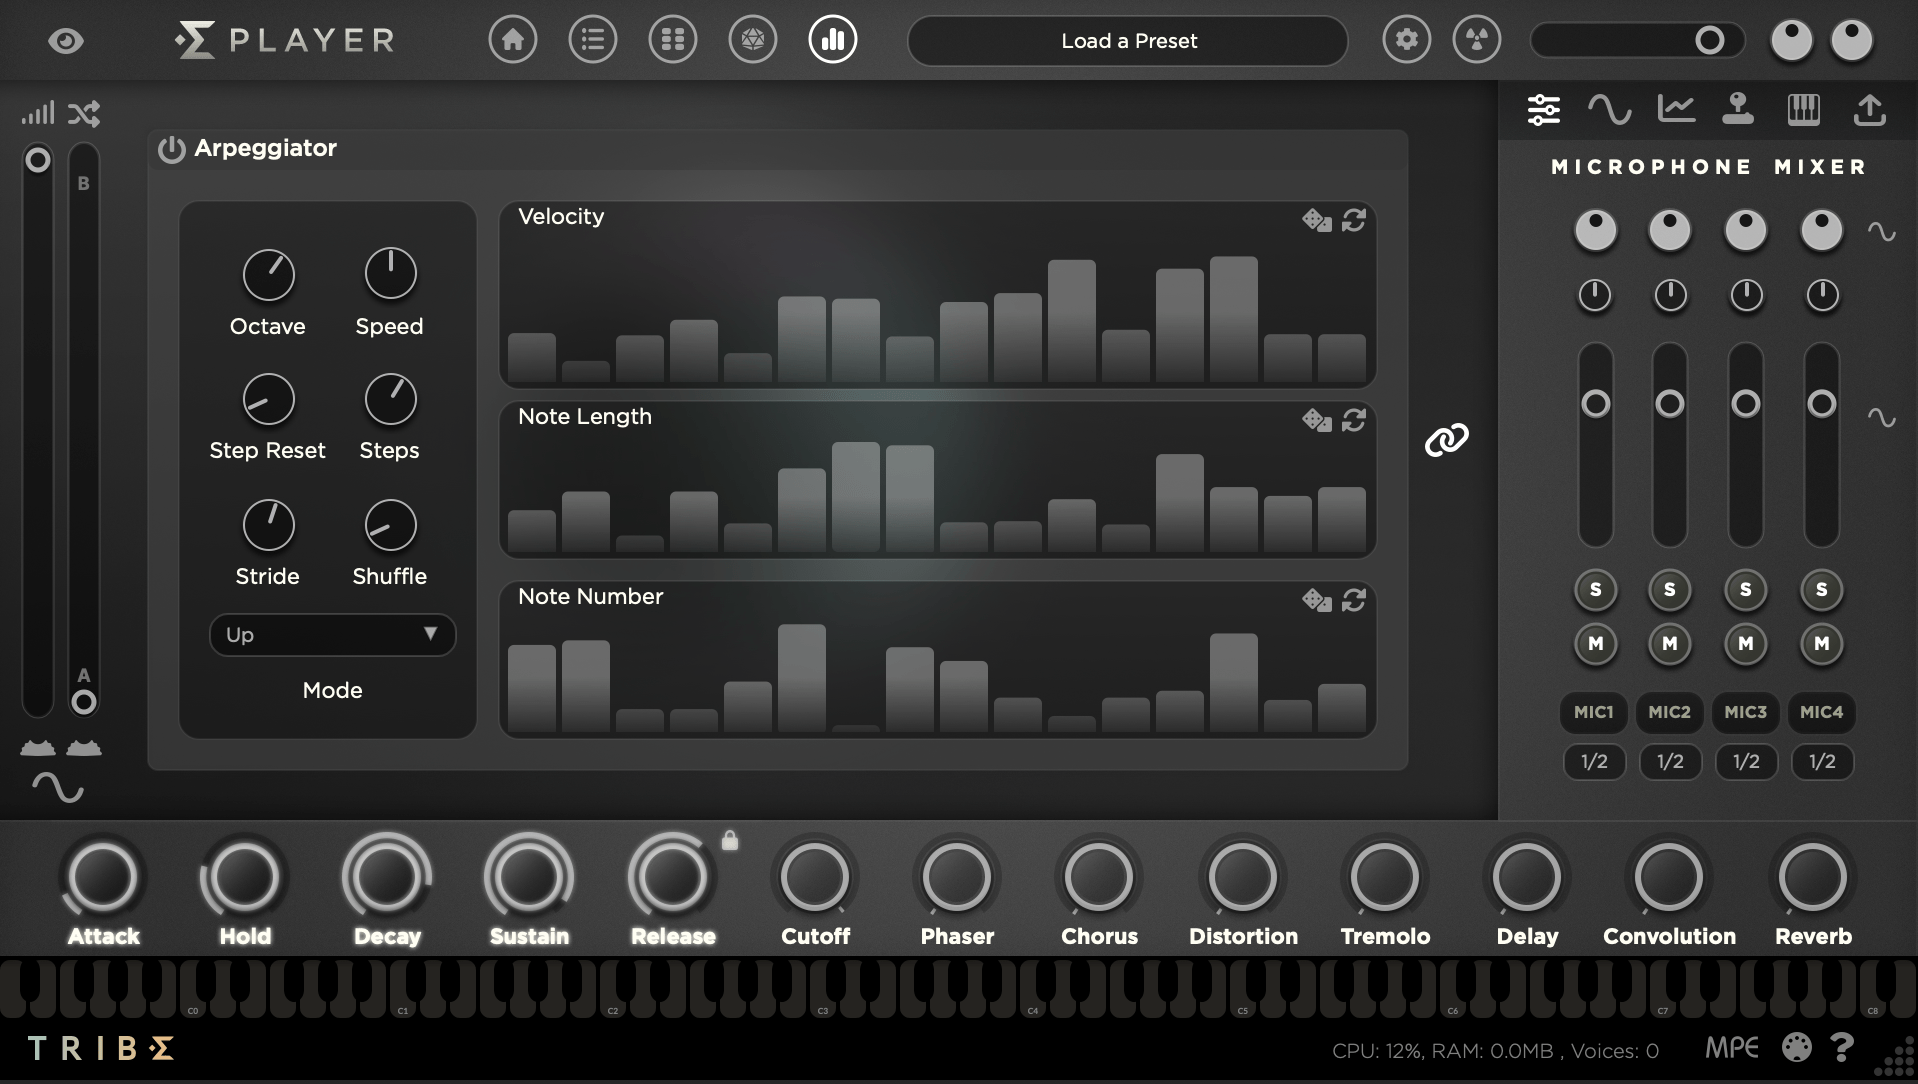Select the LFO sine wave tab icon
1918x1084 pixels.
coord(1609,110)
